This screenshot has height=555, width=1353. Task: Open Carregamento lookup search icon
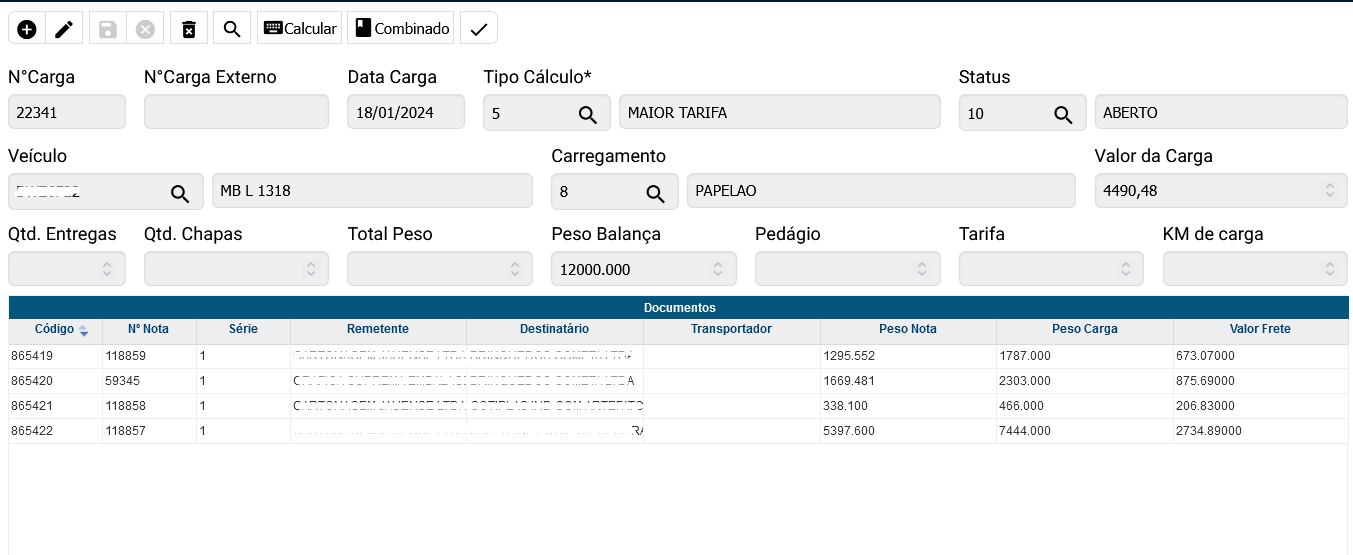[x=655, y=193]
